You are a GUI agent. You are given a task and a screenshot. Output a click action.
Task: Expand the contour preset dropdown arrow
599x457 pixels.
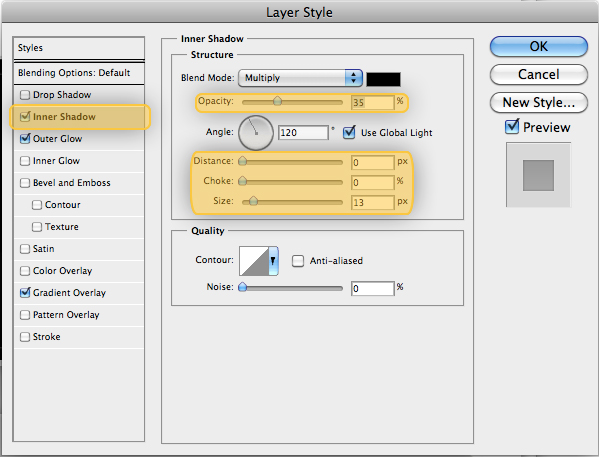274,261
